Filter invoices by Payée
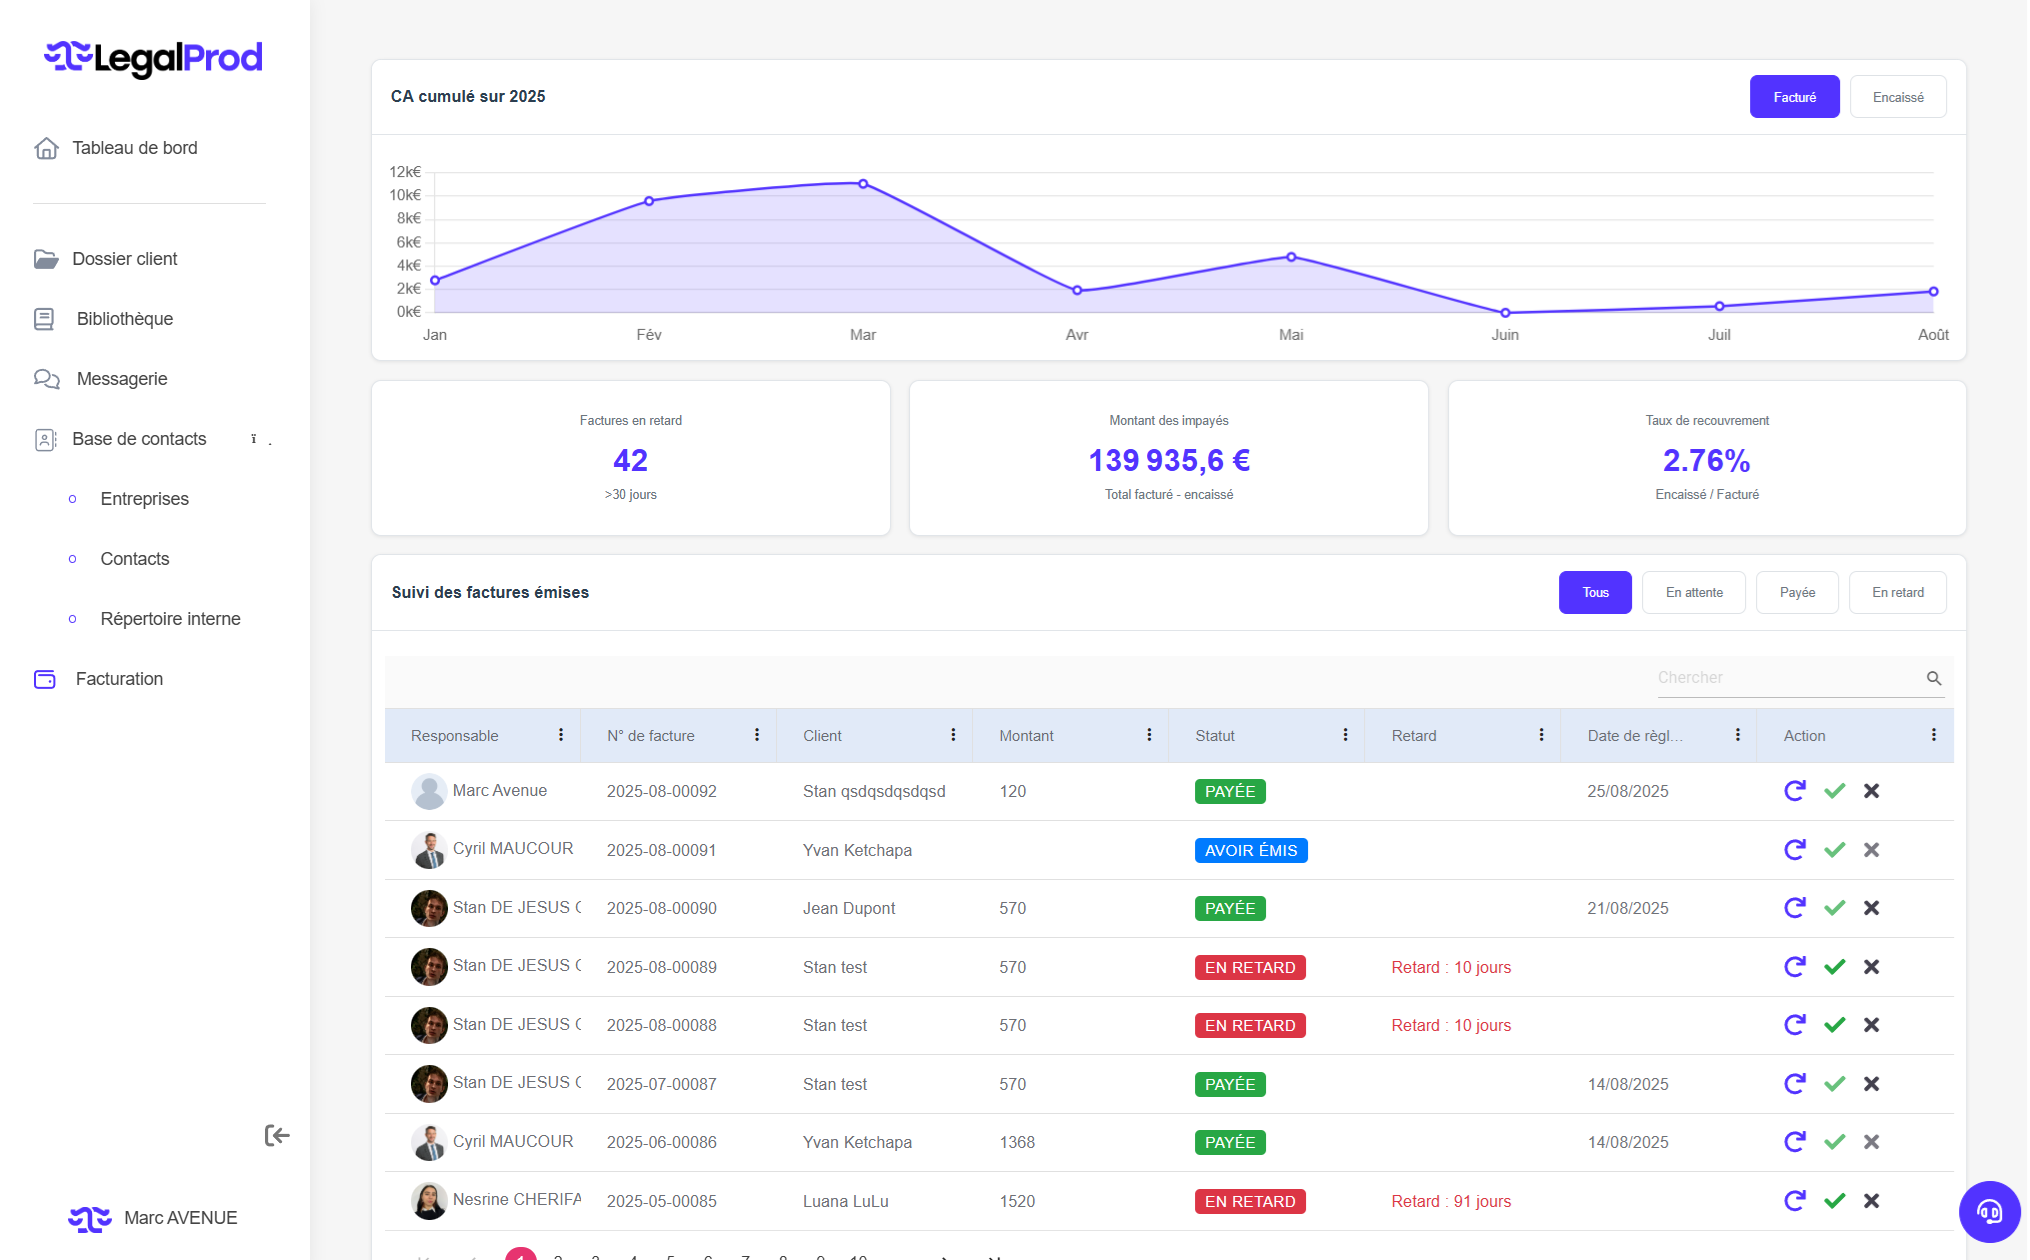Image resolution: width=2030 pixels, height=1260 pixels. [x=1796, y=592]
